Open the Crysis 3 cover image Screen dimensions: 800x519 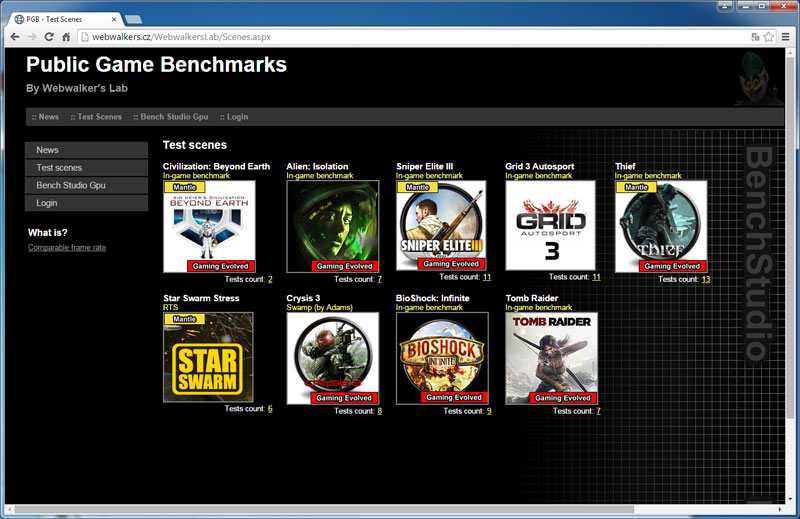(x=333, y=358)
